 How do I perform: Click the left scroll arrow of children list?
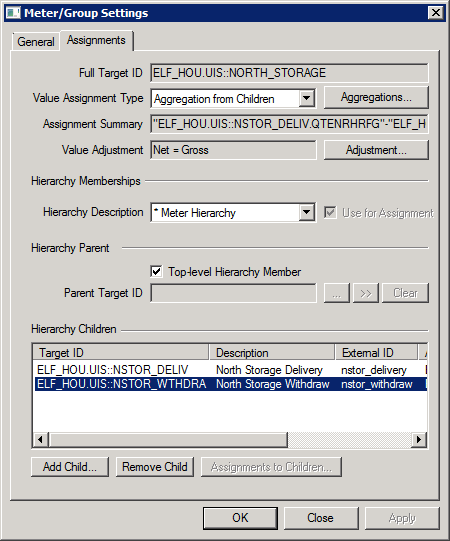[x=41, y=440]
